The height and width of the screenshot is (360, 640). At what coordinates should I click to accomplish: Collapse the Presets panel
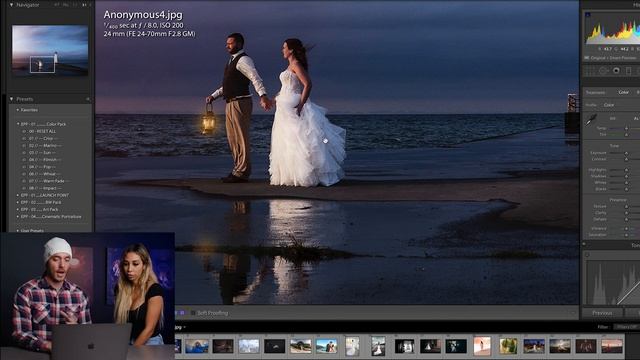coord(11,99)
